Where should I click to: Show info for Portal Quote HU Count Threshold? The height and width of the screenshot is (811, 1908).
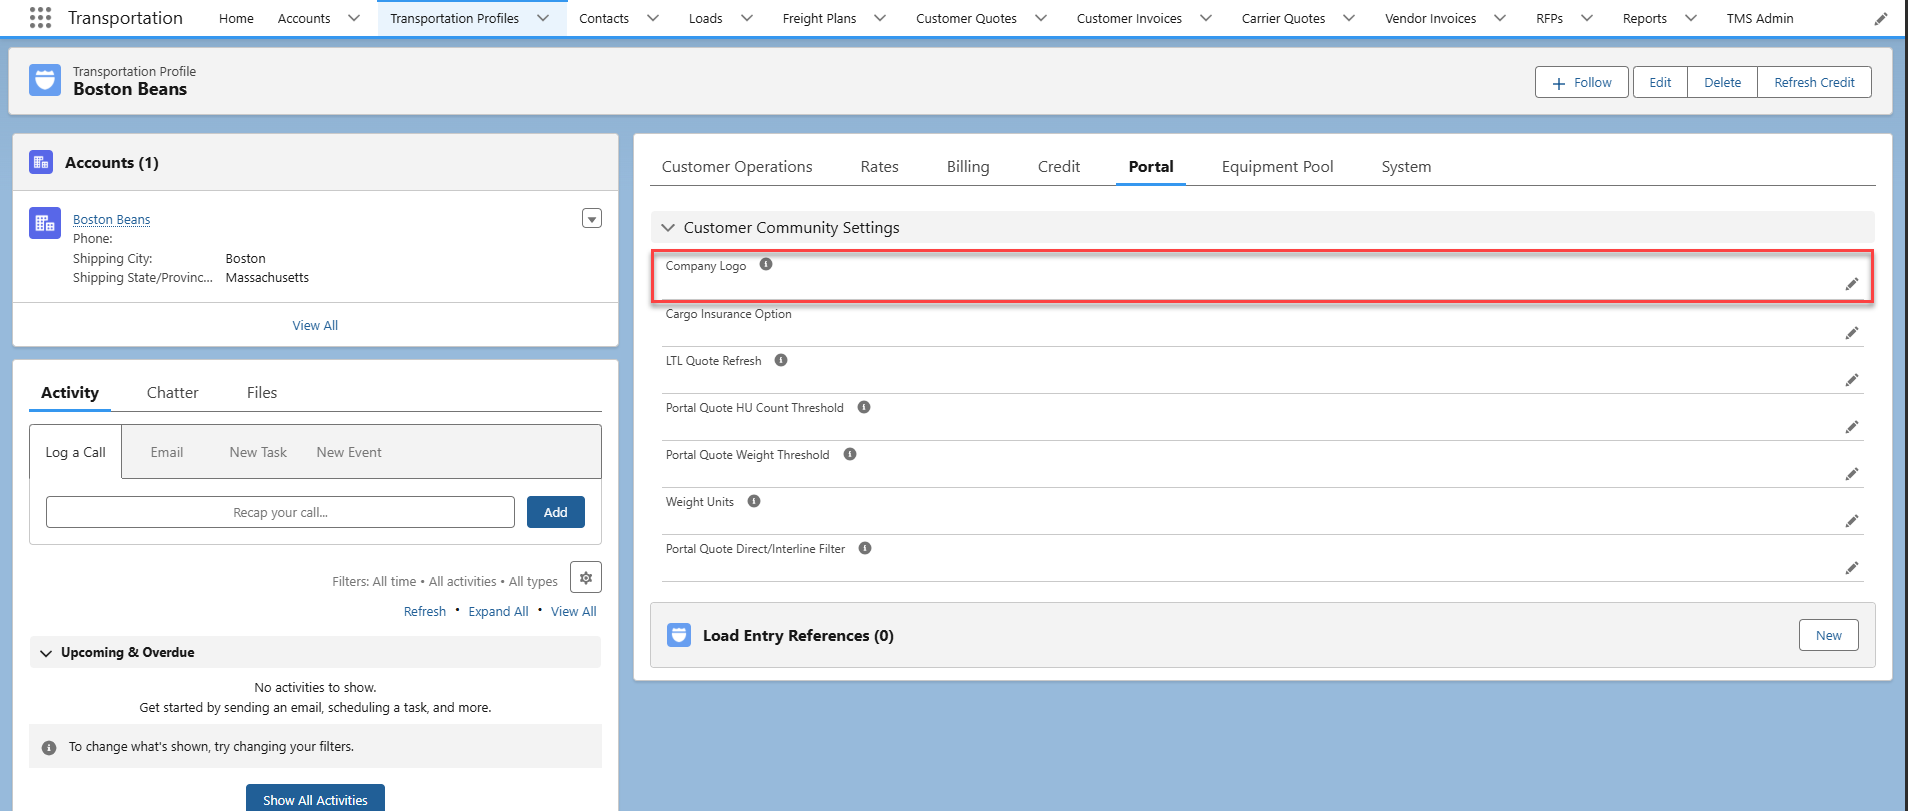[x=864, y=407]
